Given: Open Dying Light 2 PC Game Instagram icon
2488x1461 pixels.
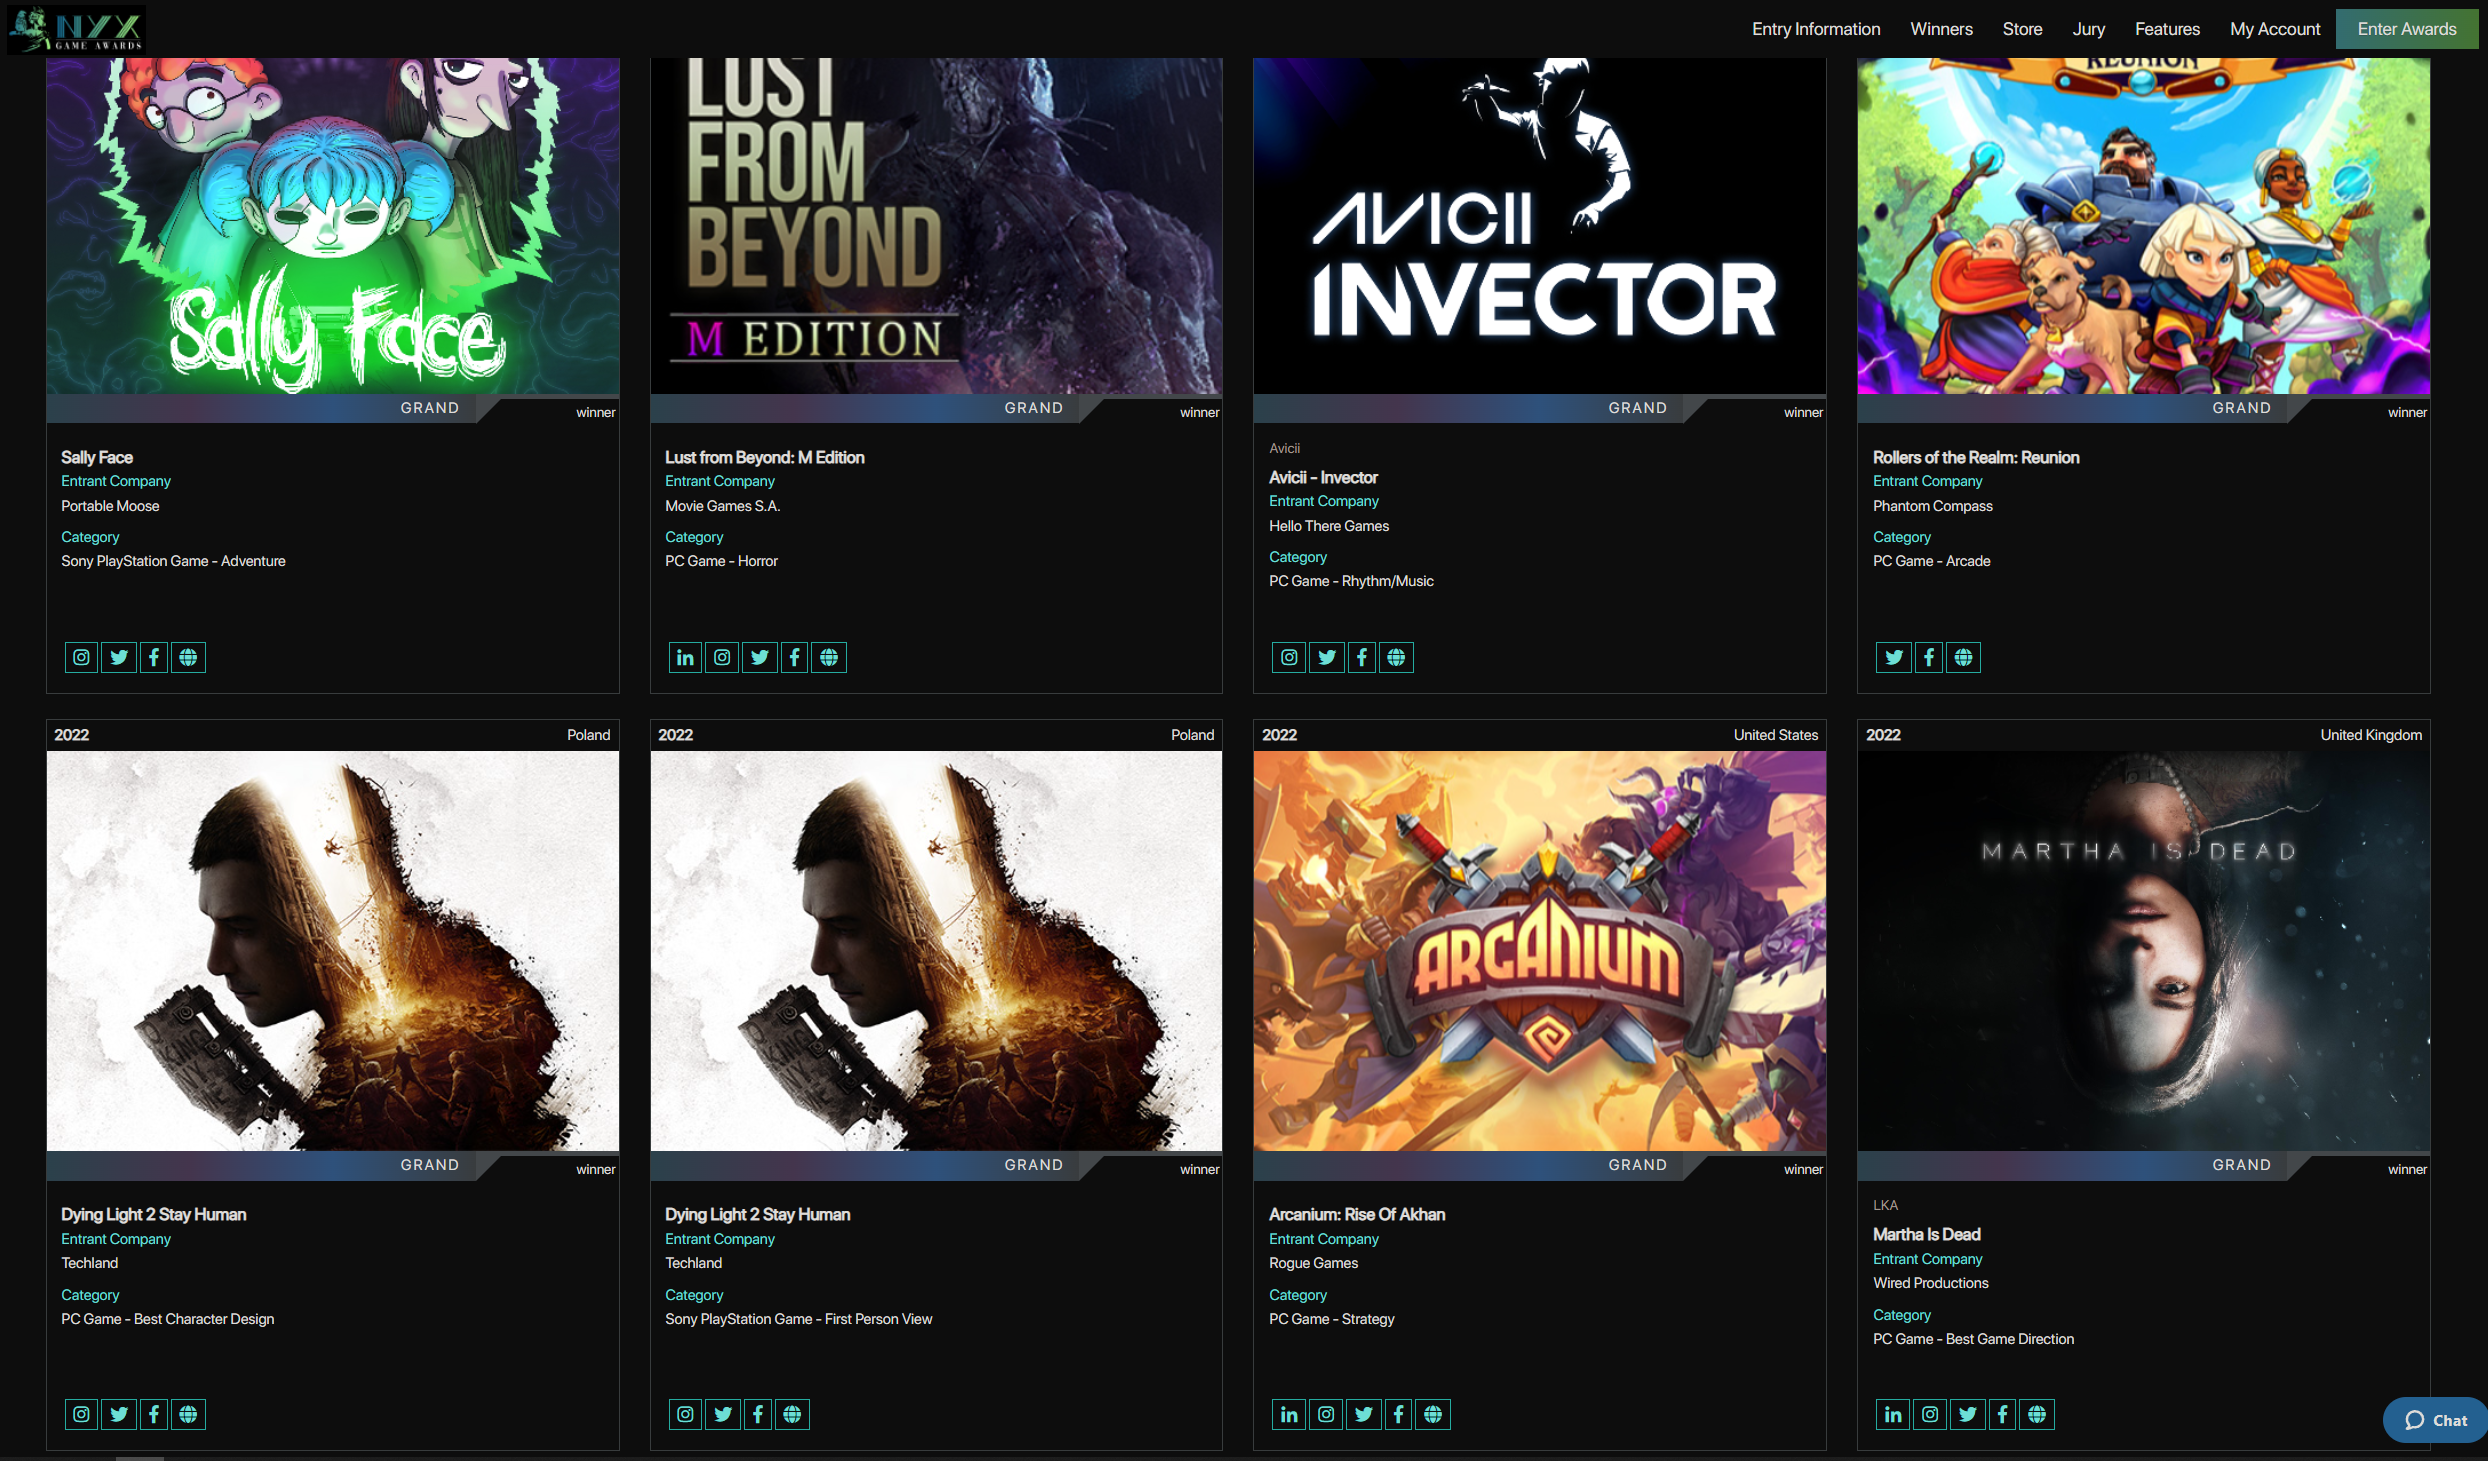Looking at the screenshot, I should click(x=82, y=1414).
